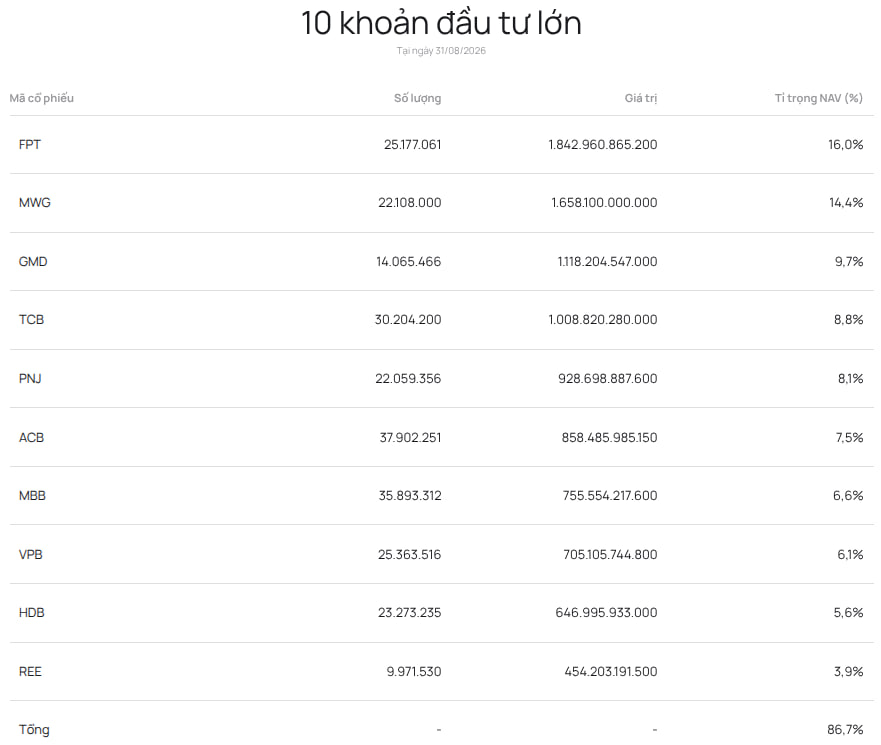Click the 'Tỉ trọng NAV (%)' column header
Image resolution: width=881 pixels, height=745 pixels.
[819, 98]
